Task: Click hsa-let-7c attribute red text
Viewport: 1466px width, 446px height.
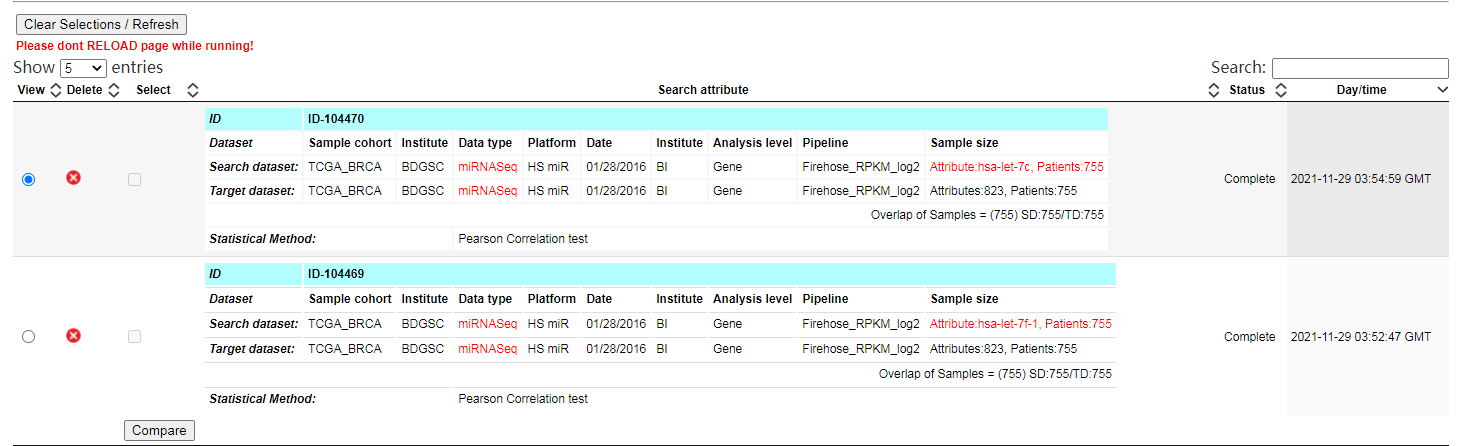Action: (x=1017, y=167)
